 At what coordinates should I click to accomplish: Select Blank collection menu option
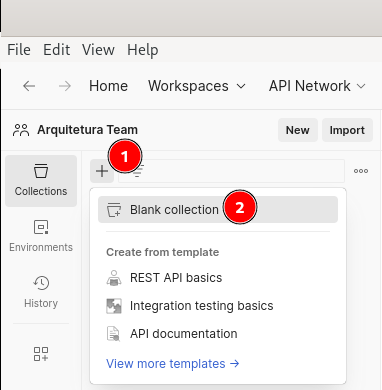[218, 210]
